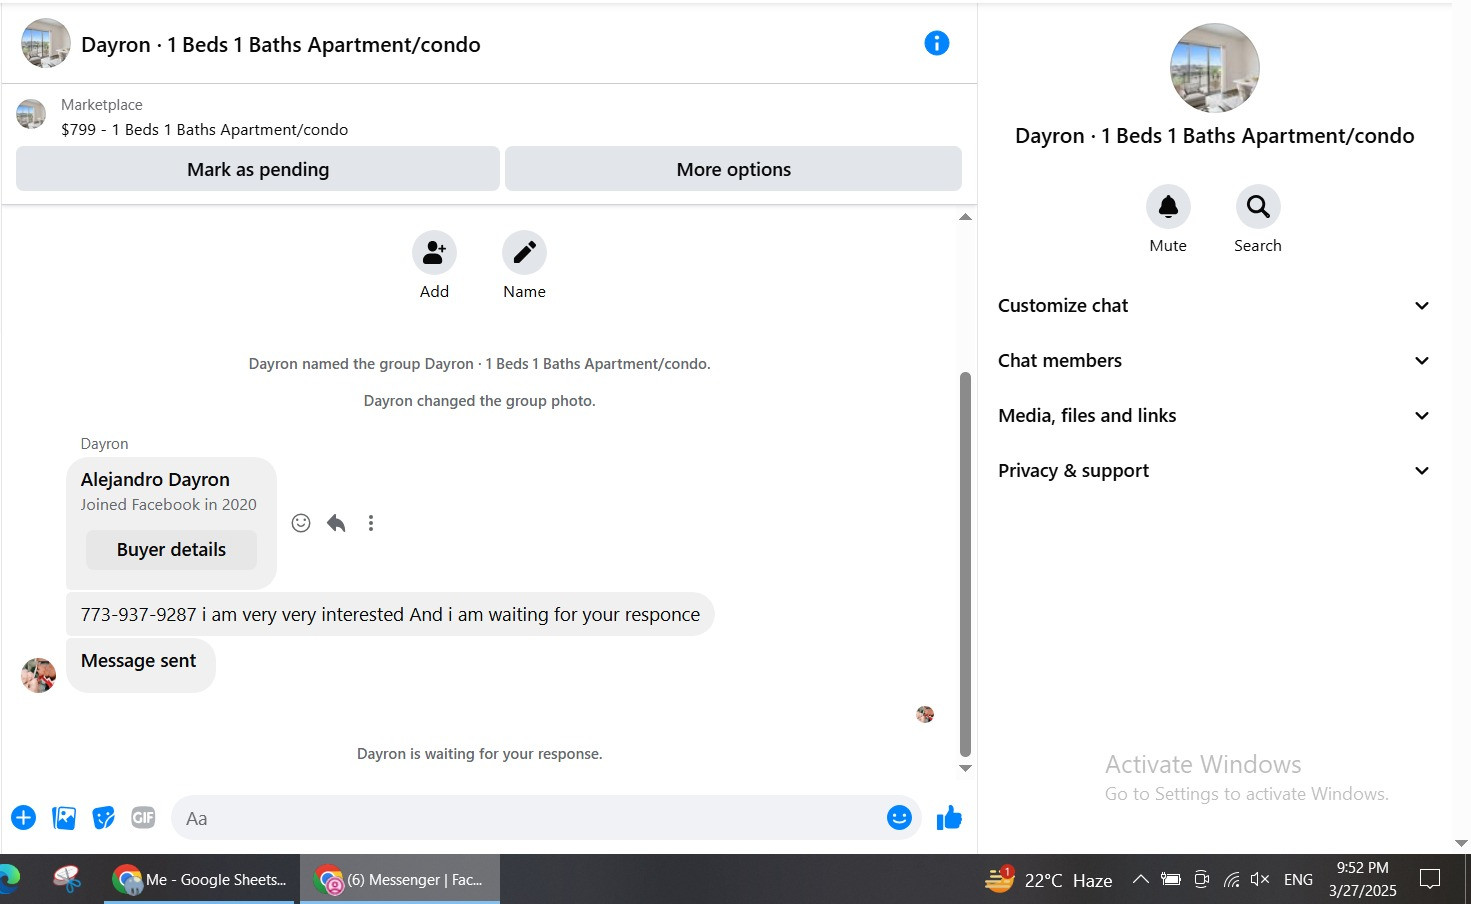
Task: Click the Alejandro Dayron name in the card
Action: tap(155, 480)
